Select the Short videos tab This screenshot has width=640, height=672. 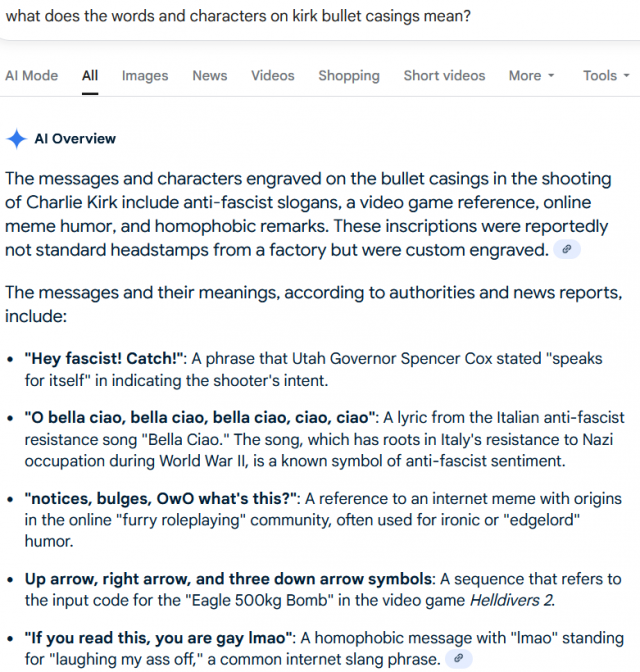[x=444, y=75]
